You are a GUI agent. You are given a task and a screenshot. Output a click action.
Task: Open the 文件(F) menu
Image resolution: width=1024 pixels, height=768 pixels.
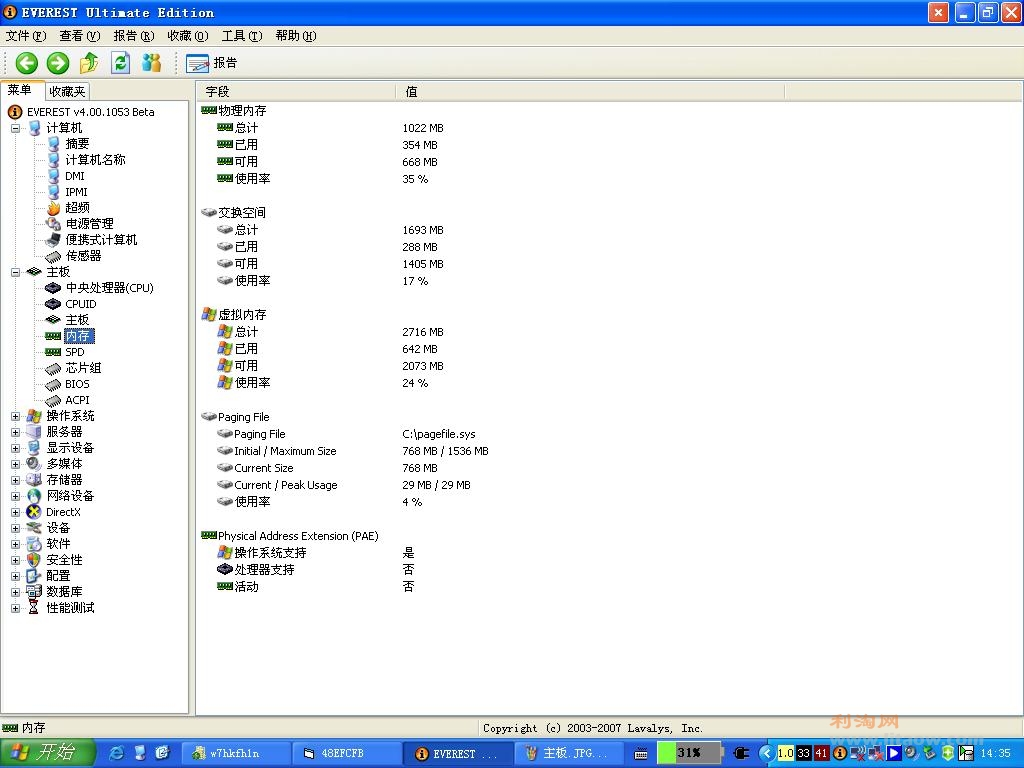26,36
